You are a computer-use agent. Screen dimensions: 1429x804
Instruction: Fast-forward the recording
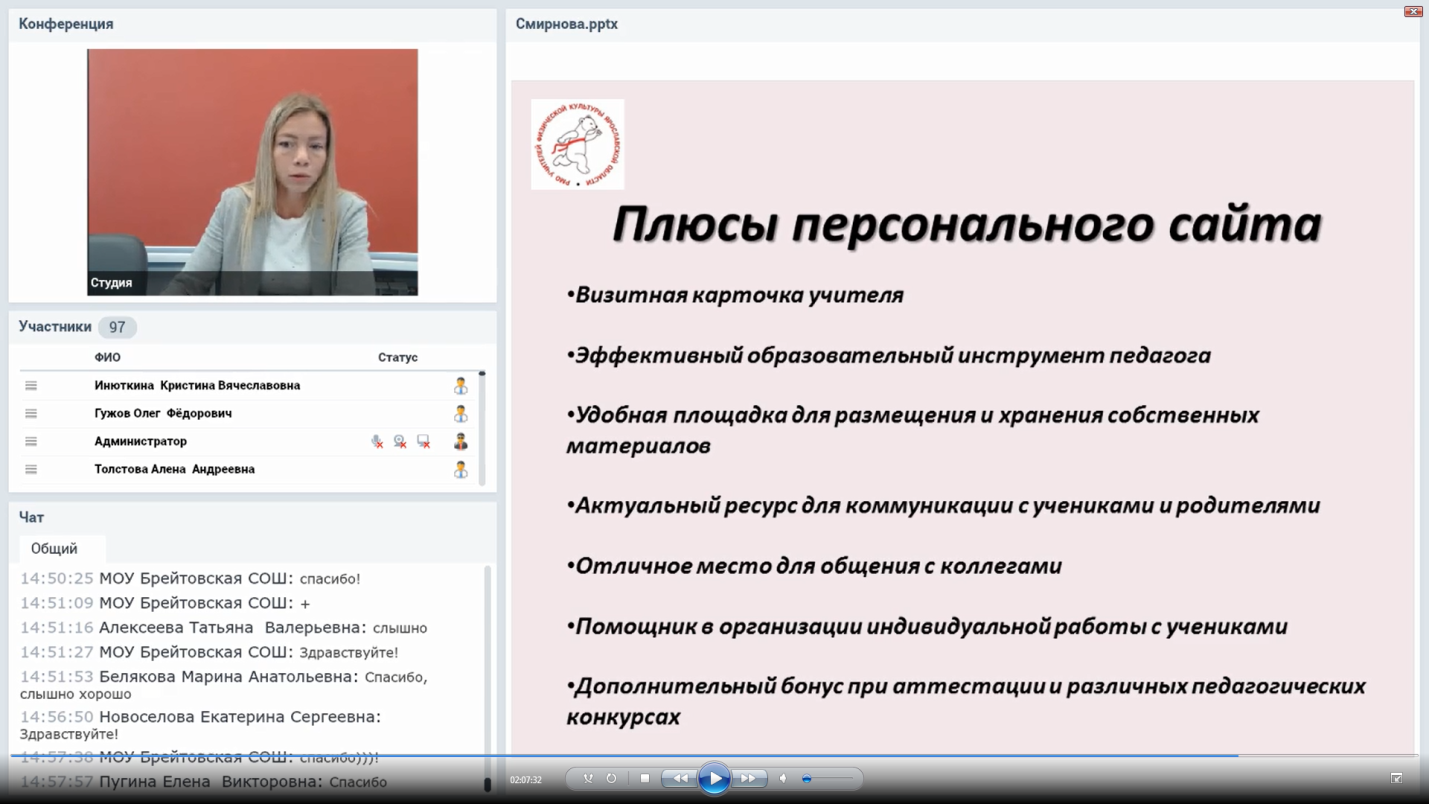pyautogui.click(x=748, y=778)
